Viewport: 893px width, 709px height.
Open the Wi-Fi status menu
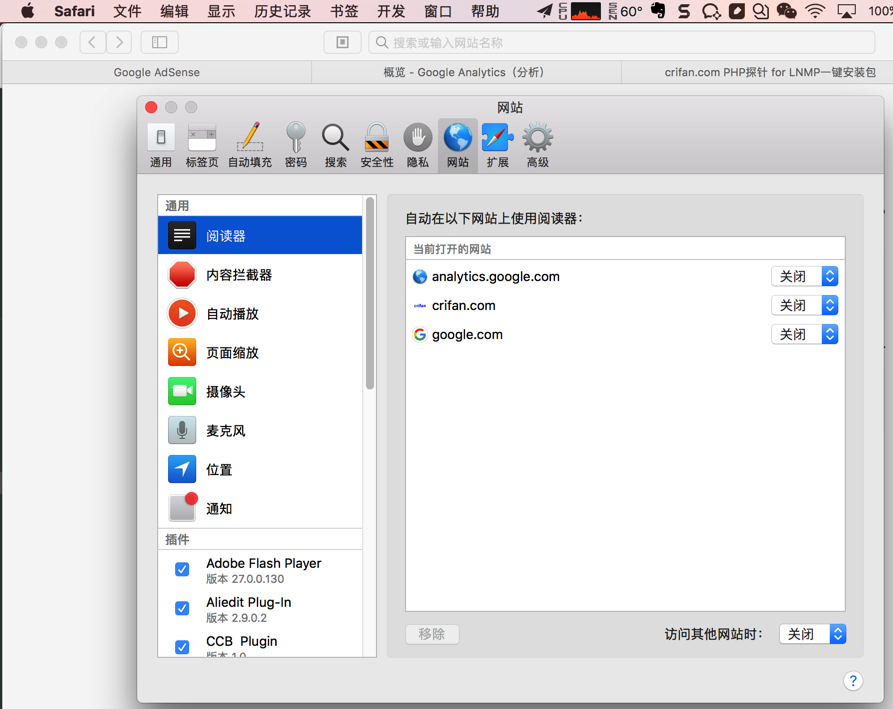tap(816, 11)
